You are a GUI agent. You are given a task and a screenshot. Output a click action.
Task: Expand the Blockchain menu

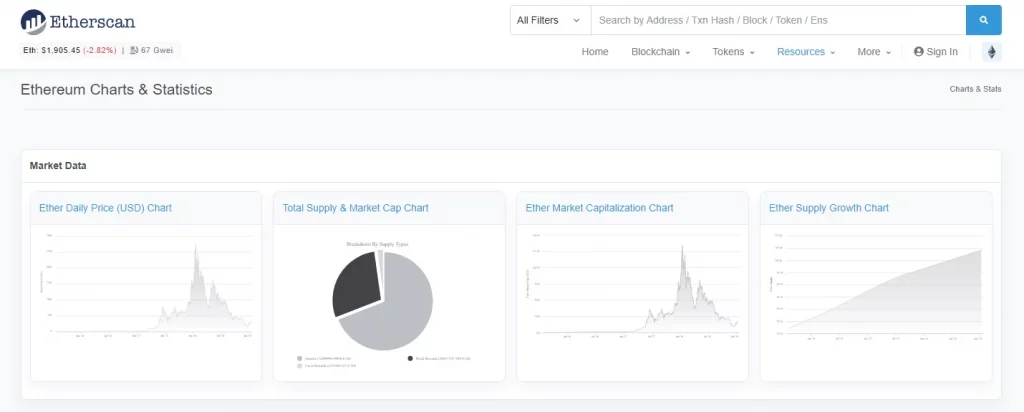click(x=660, y=52)
